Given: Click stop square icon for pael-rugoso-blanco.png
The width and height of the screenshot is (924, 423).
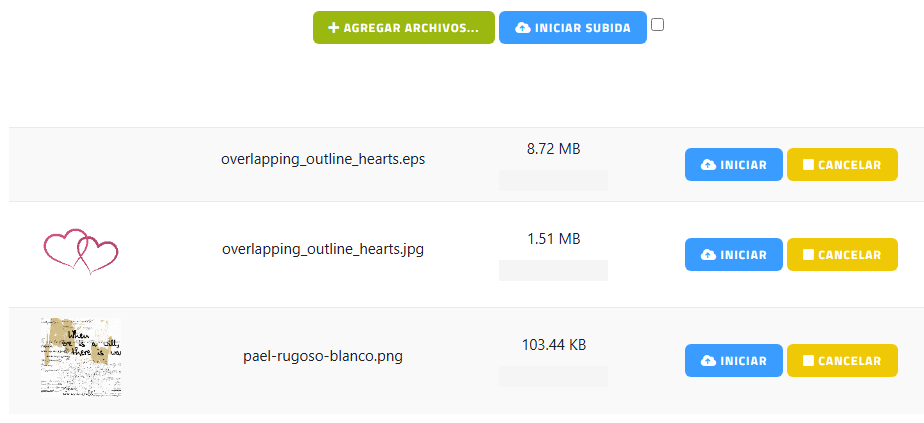Looking at the screenshot, I should pos(808,361).
